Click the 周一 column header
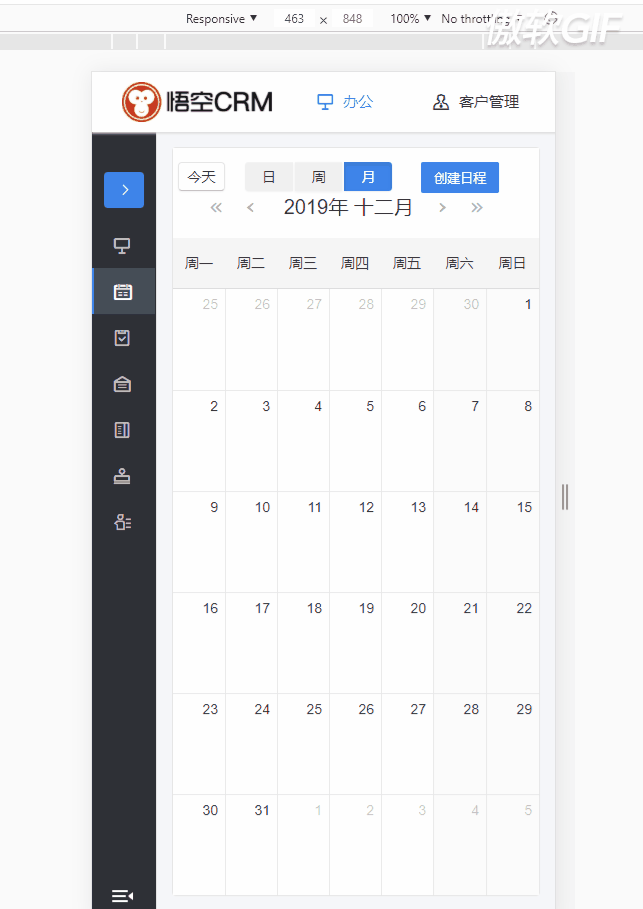The height and width of the screenshot is (909, 643). (199, 263)
